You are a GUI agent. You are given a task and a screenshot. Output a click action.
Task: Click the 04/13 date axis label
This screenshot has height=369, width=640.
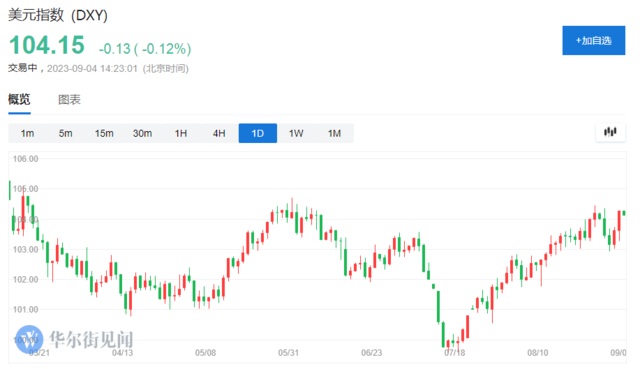click(122, 353)
